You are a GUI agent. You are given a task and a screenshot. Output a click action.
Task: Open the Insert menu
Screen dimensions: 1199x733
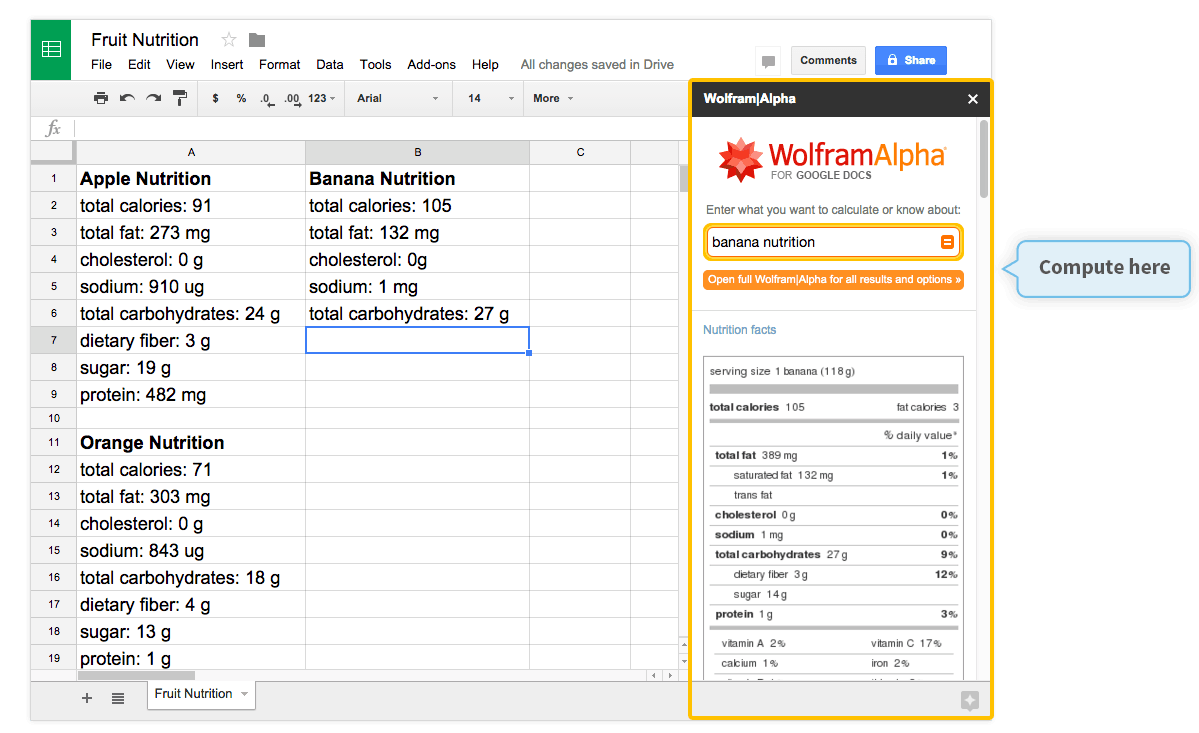(227, 65)
